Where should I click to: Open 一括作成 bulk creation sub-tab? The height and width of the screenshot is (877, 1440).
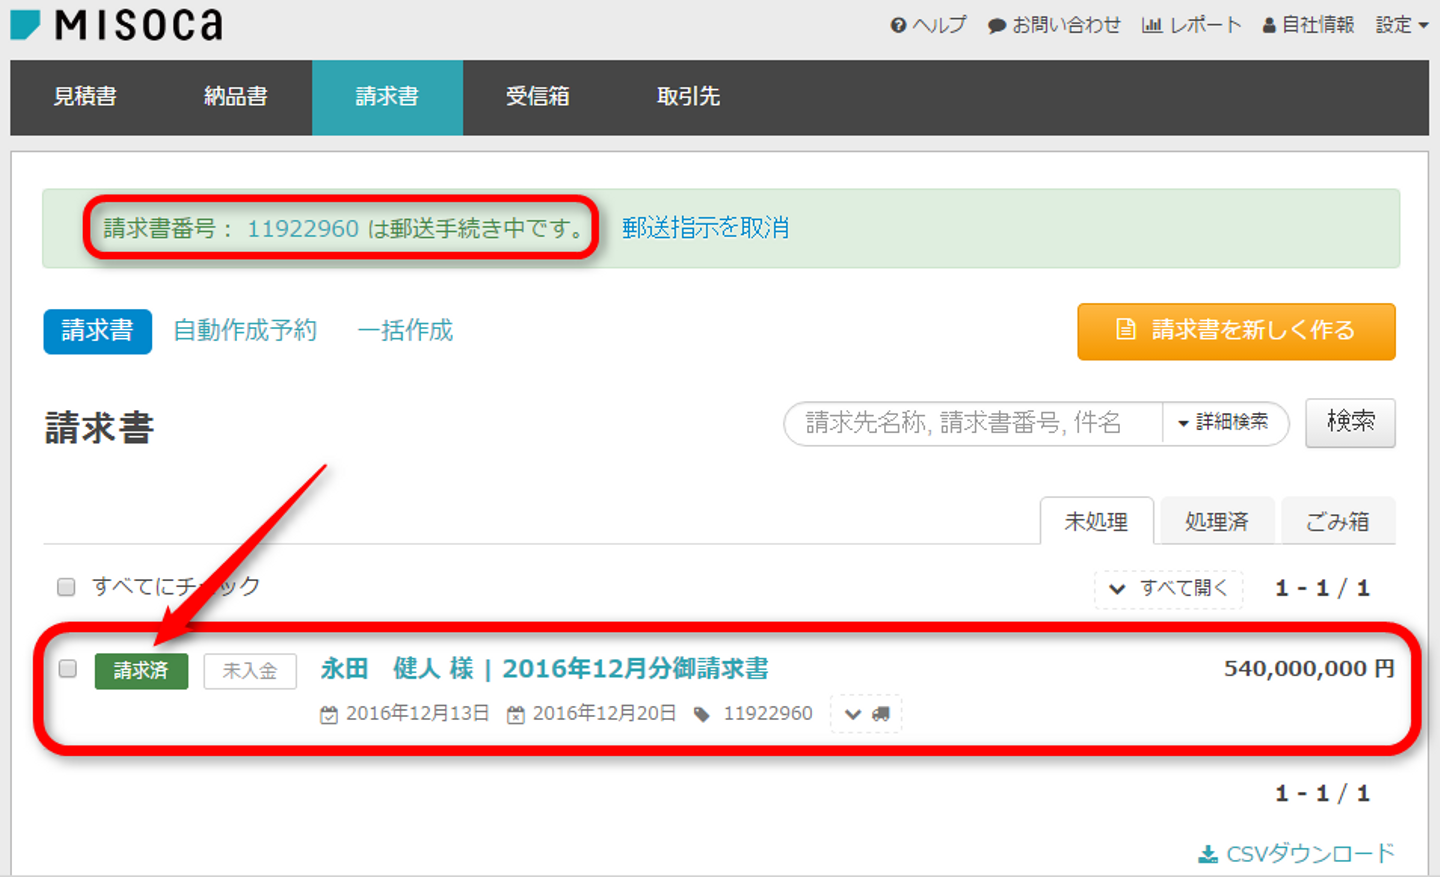click(x=405, y=331)
